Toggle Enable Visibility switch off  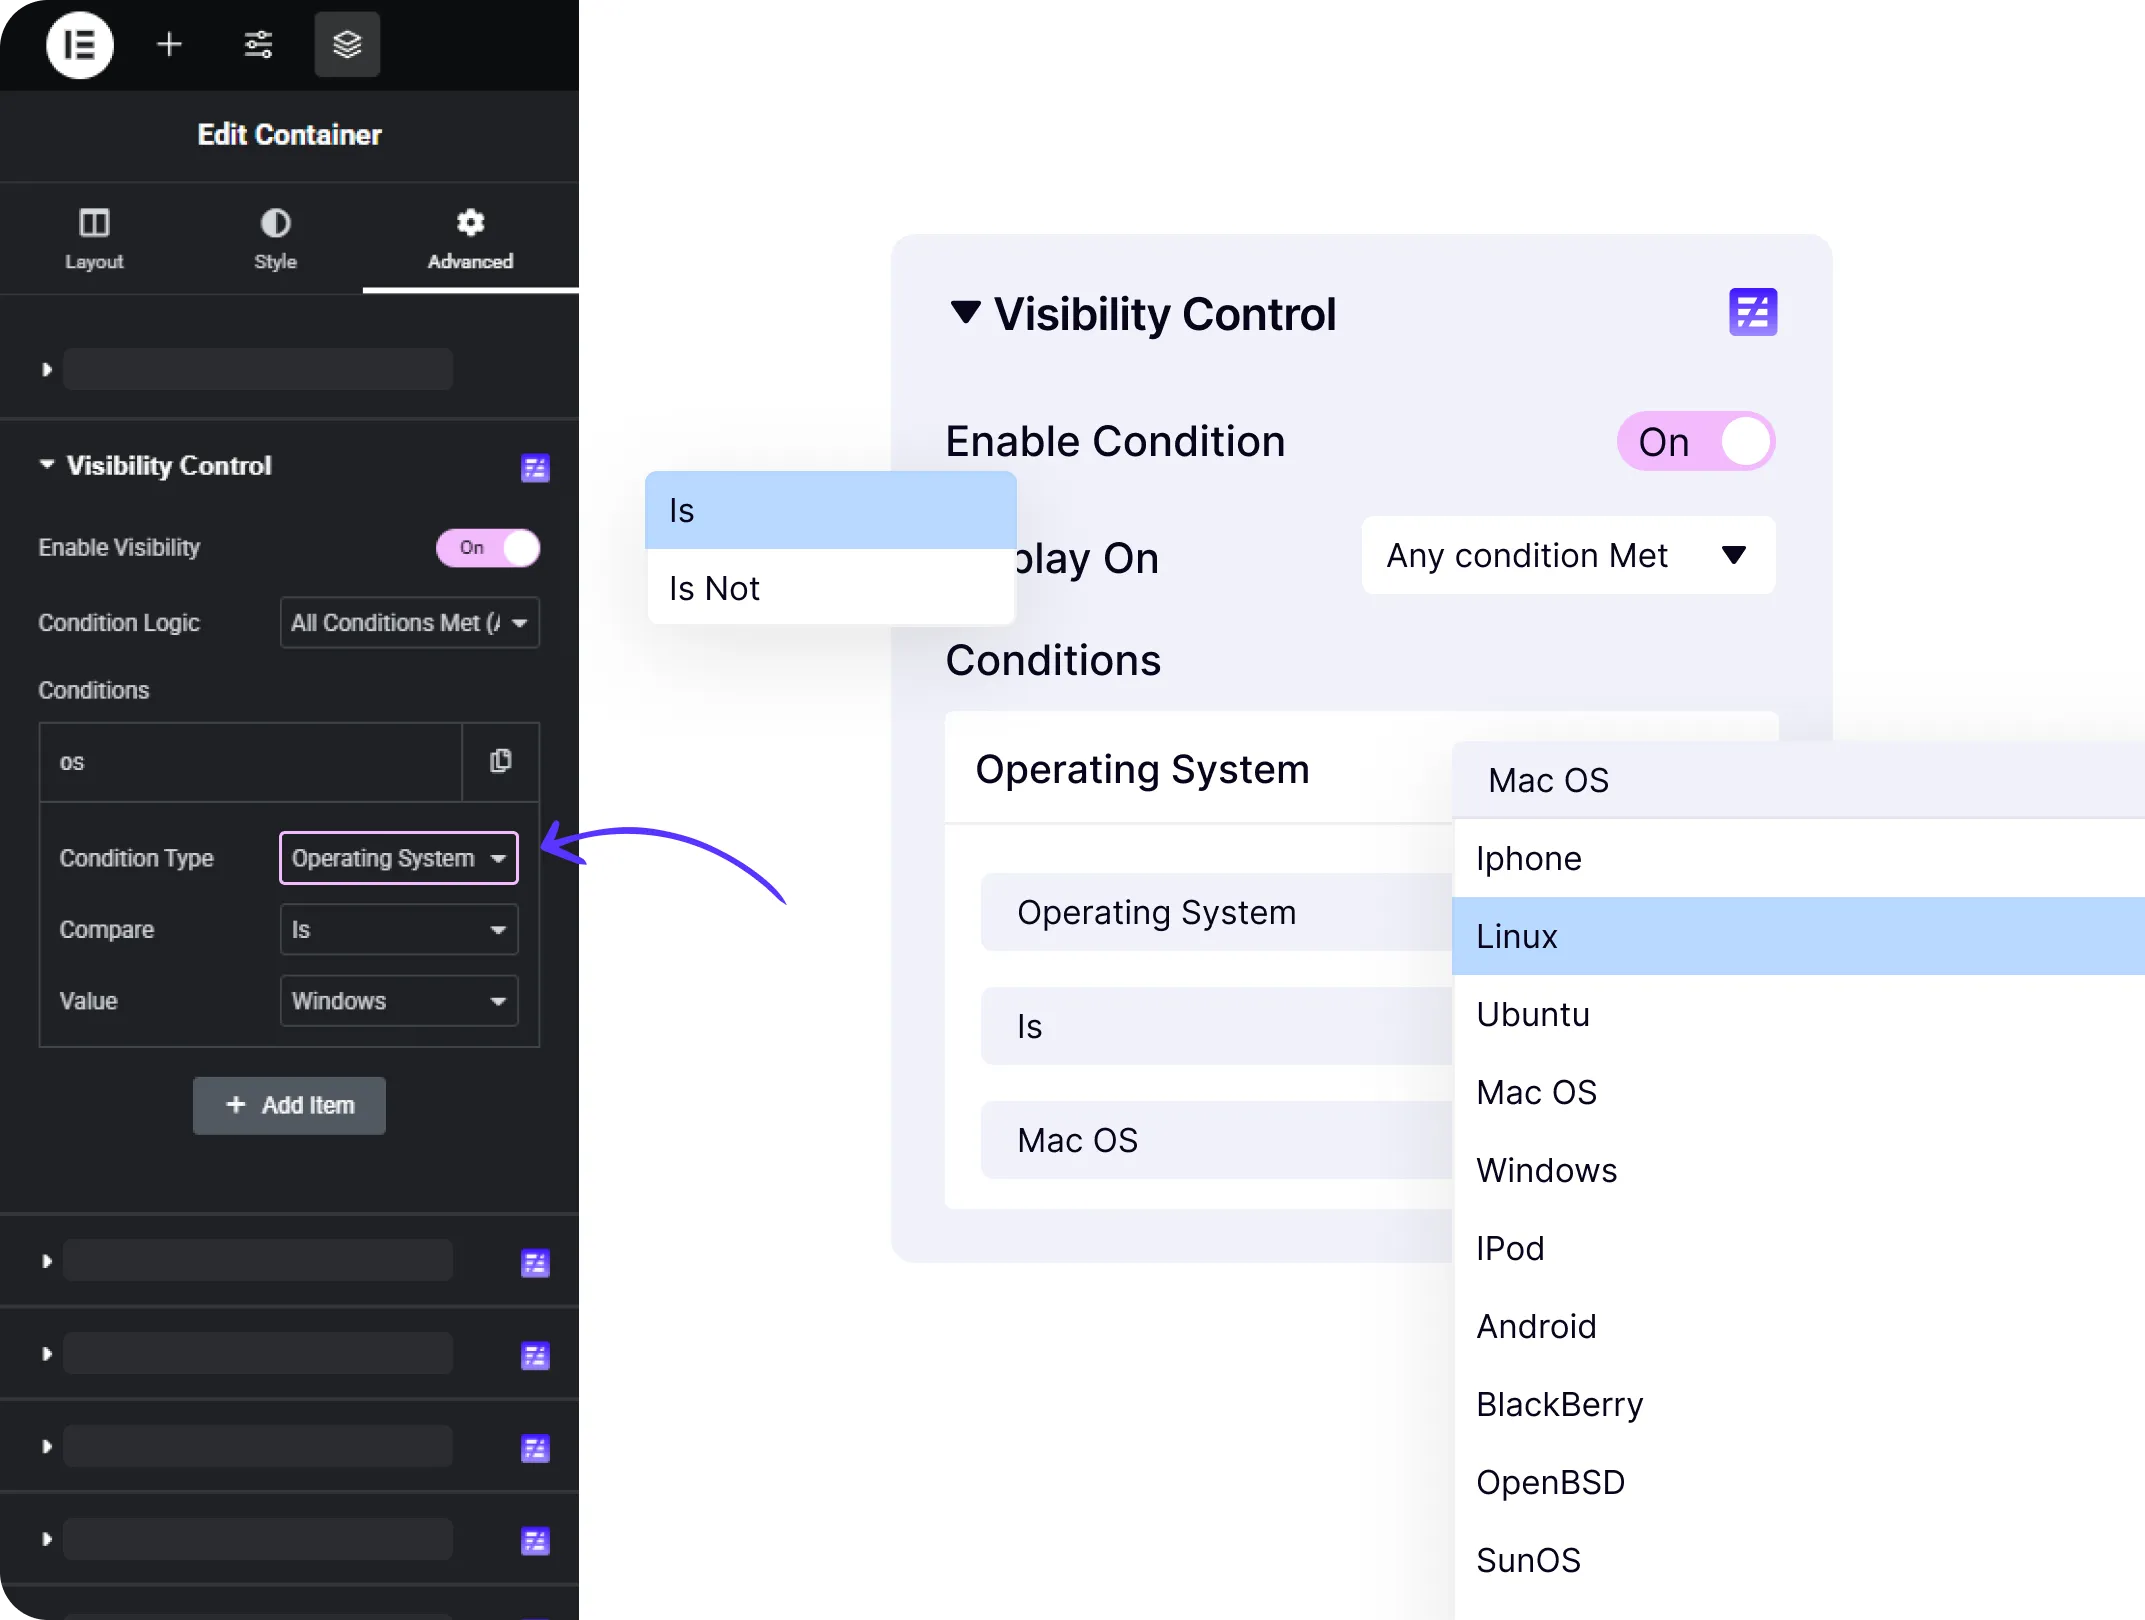[488, 547]
